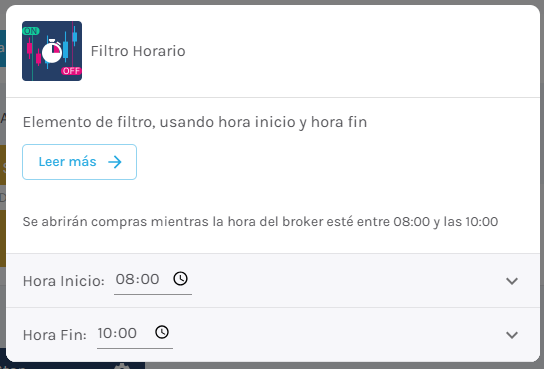This screenshot has width=544, height=369.
Task: Click the green ON badge on the filter icon
Action: (x=31, y=31)
